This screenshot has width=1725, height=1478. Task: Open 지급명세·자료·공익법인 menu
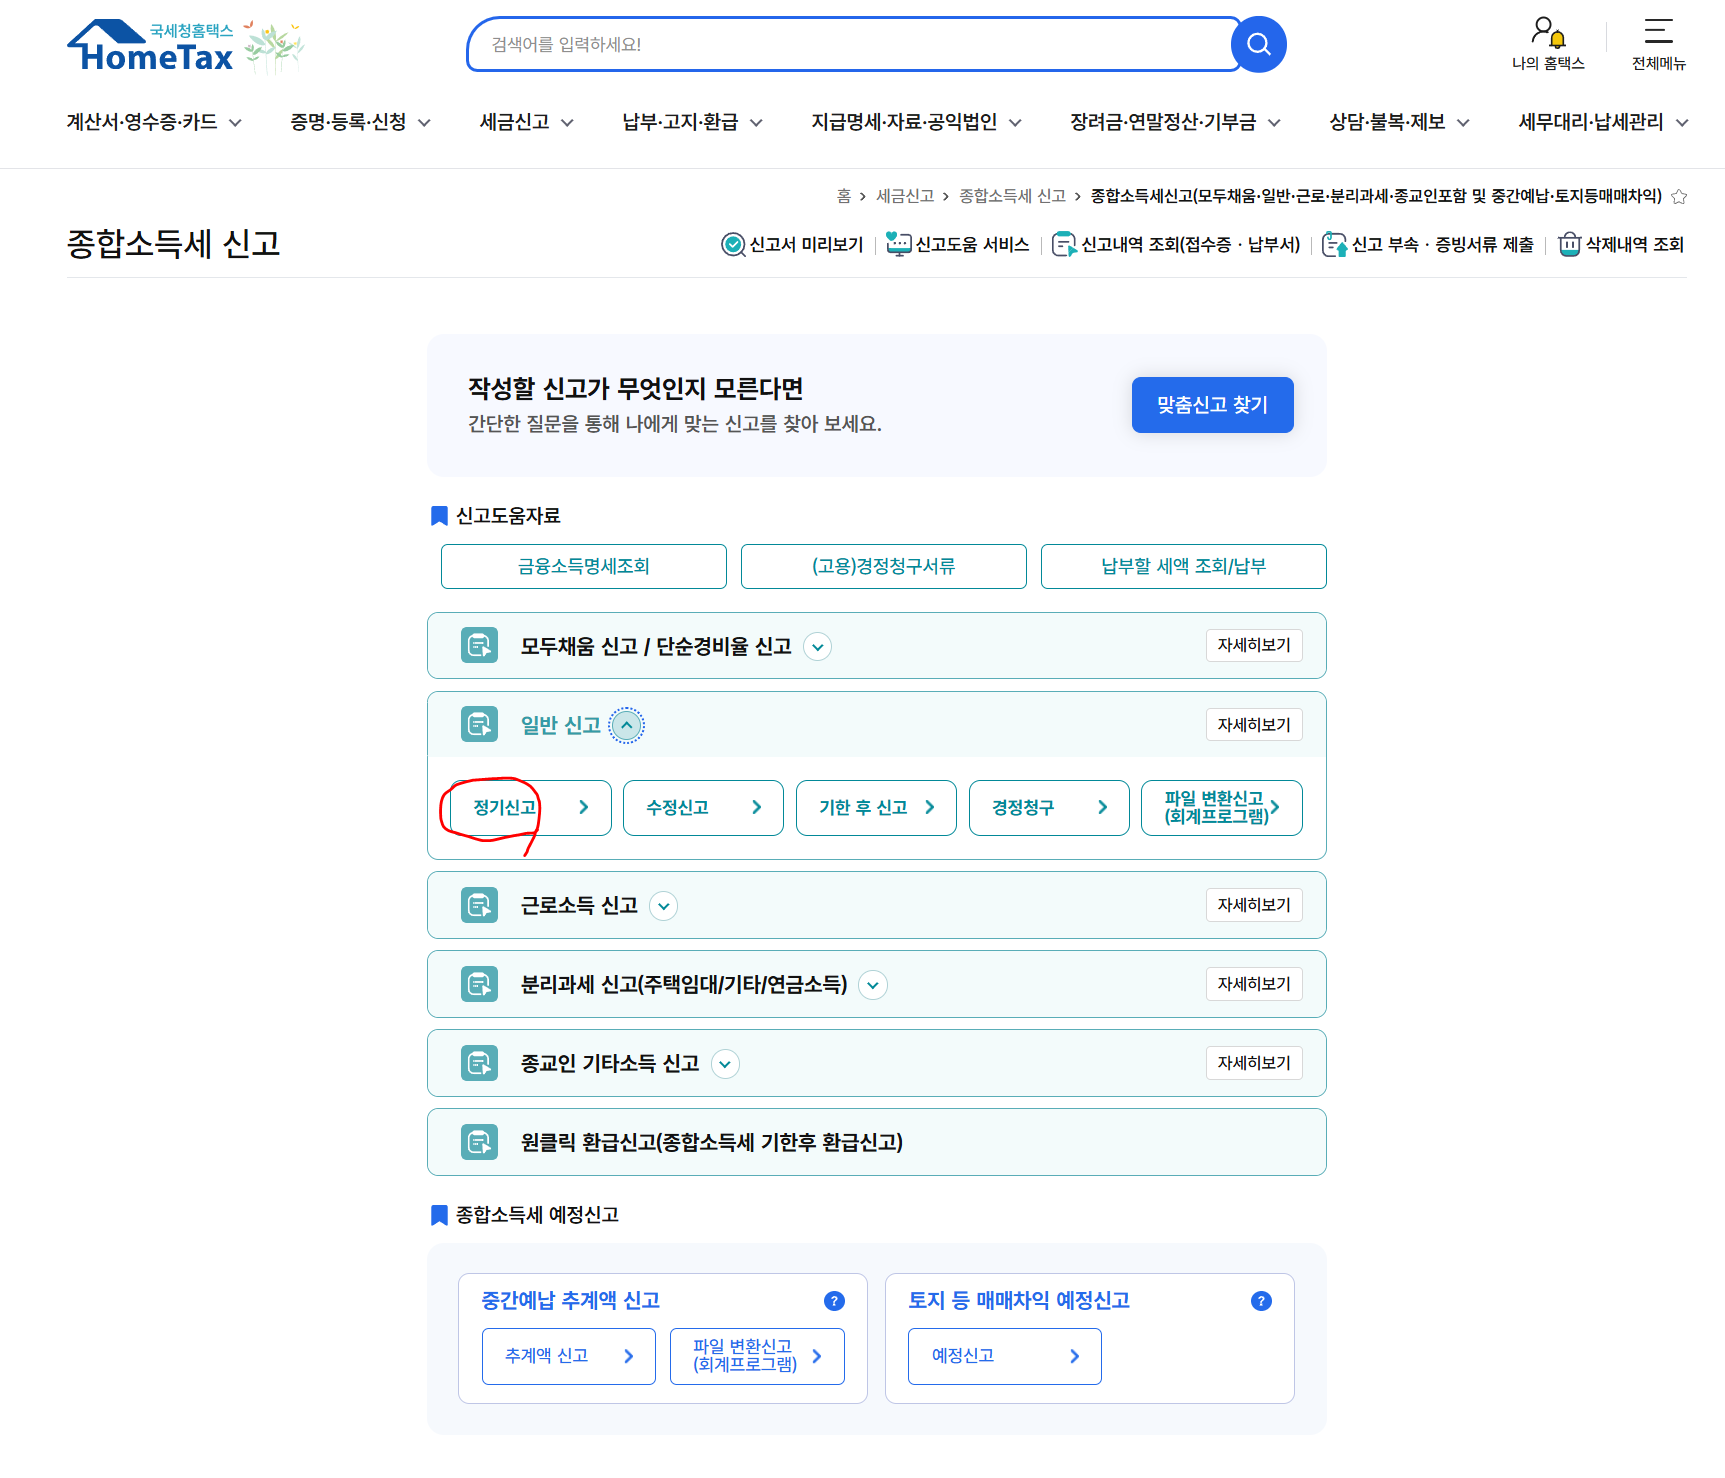pos(916,122)
